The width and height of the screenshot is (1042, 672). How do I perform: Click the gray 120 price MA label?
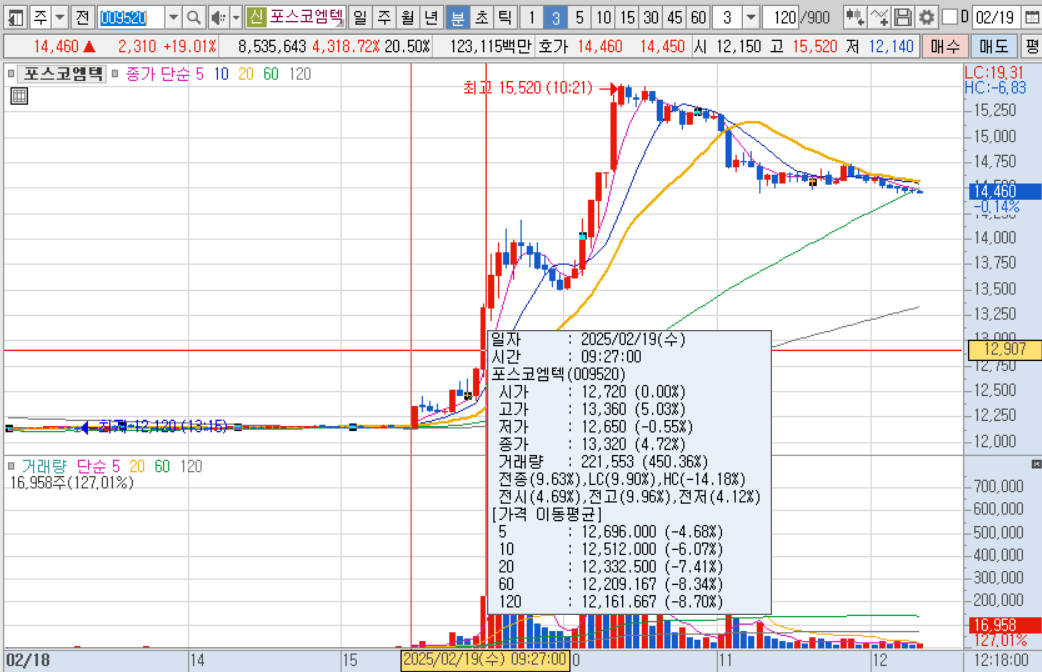(300, 74)
